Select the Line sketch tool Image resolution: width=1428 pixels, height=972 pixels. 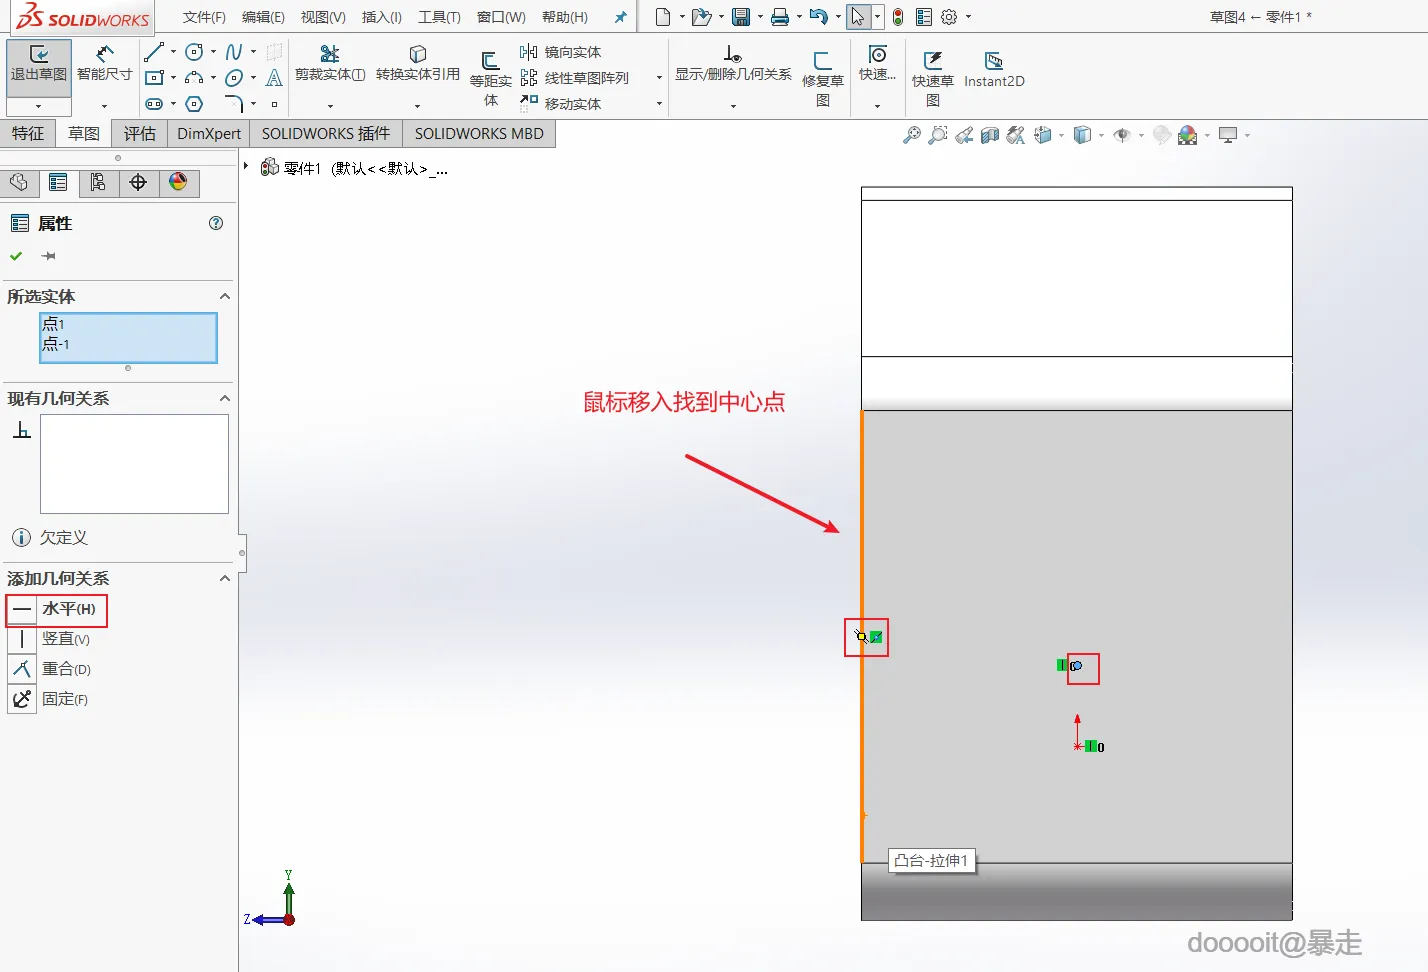[153, 52]
